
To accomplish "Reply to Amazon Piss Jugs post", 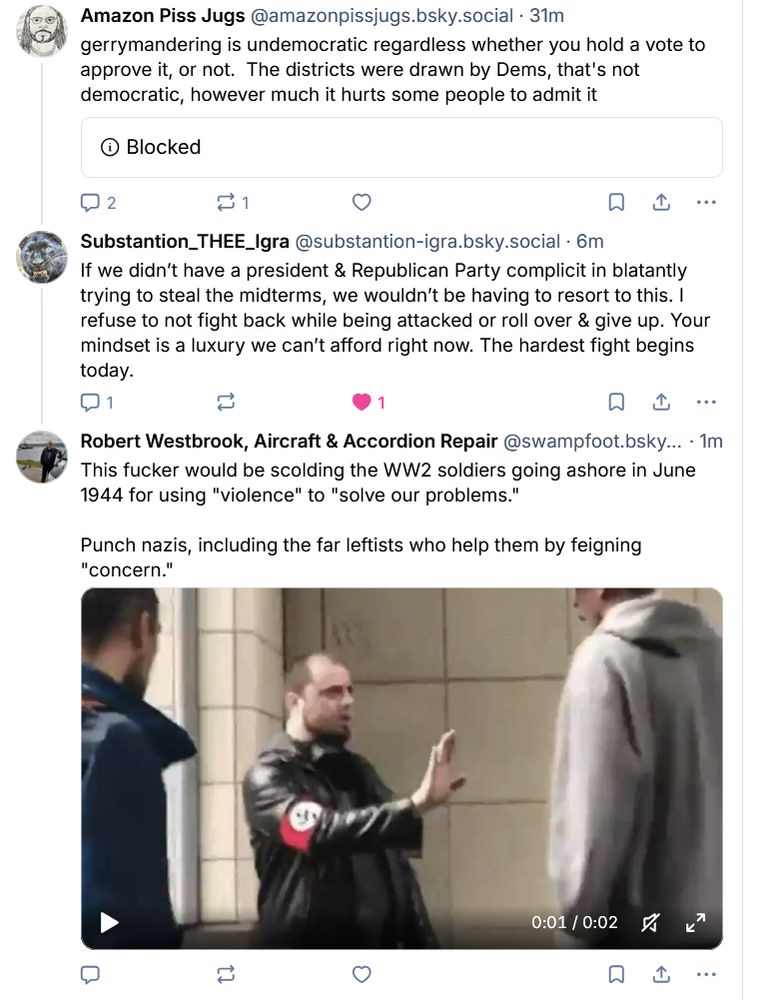I will (x=98, y=203).
